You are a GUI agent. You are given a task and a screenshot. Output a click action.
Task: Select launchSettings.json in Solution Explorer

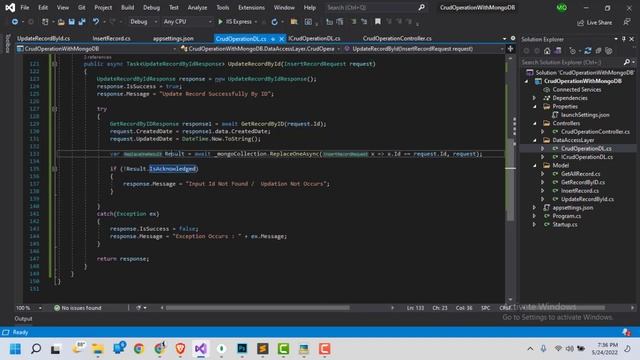(585, 115)
